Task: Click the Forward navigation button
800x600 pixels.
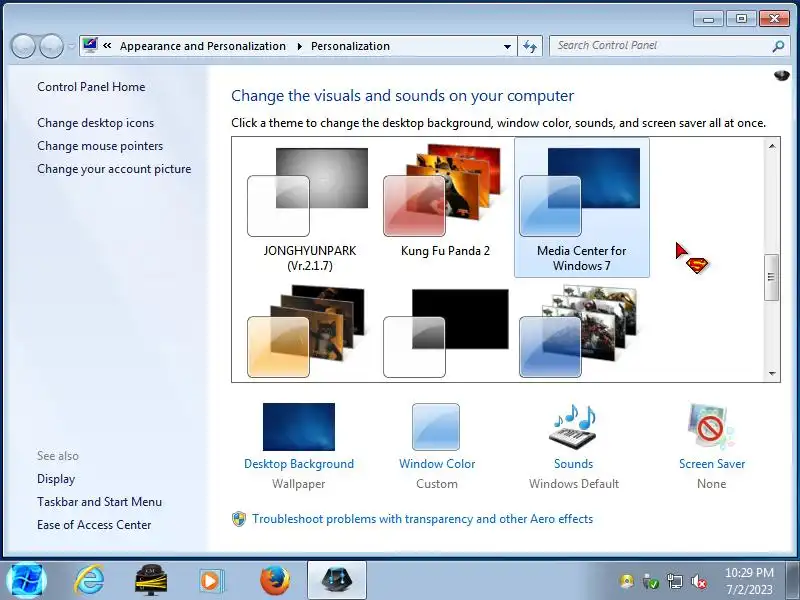Action: click(51, 46)
